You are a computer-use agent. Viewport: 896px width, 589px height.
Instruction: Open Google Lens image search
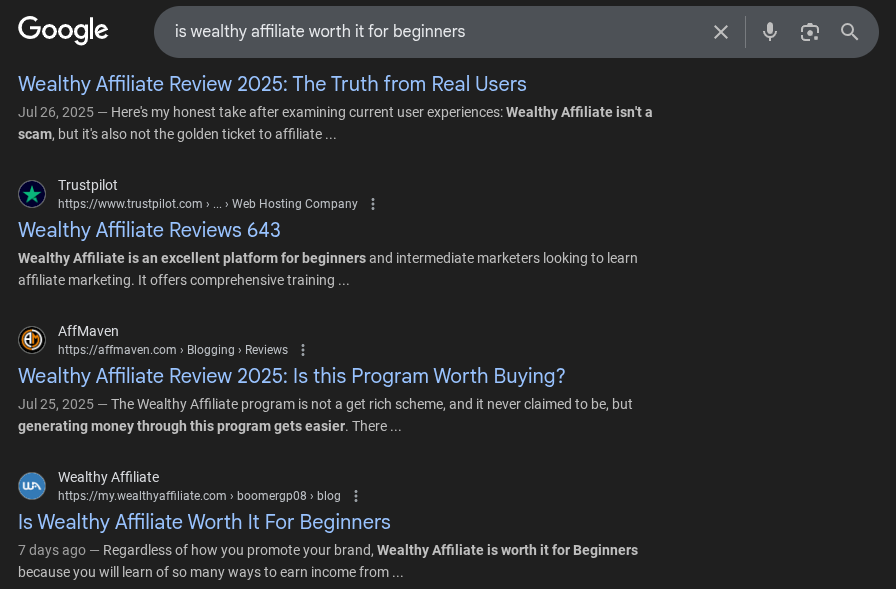[x=810, y=32]
